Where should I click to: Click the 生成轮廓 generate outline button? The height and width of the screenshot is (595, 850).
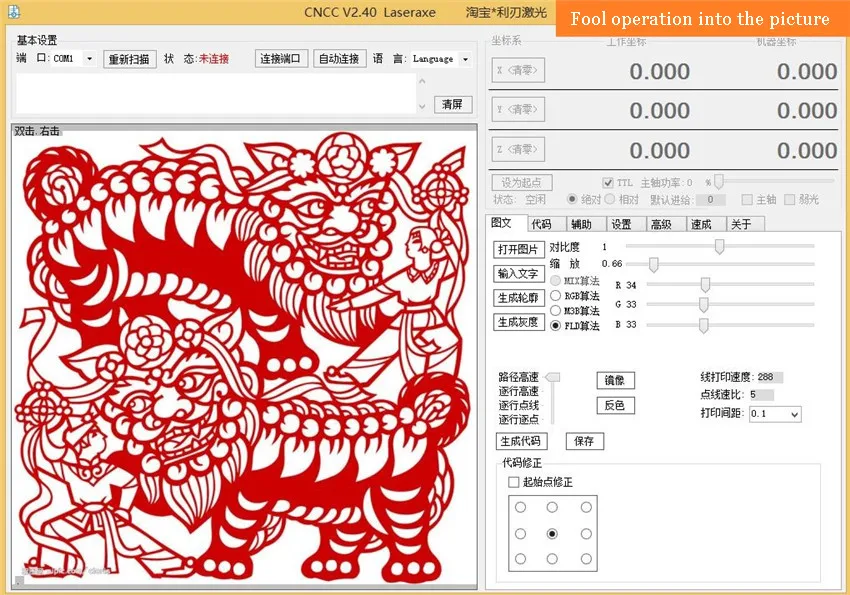pos(518,298)
